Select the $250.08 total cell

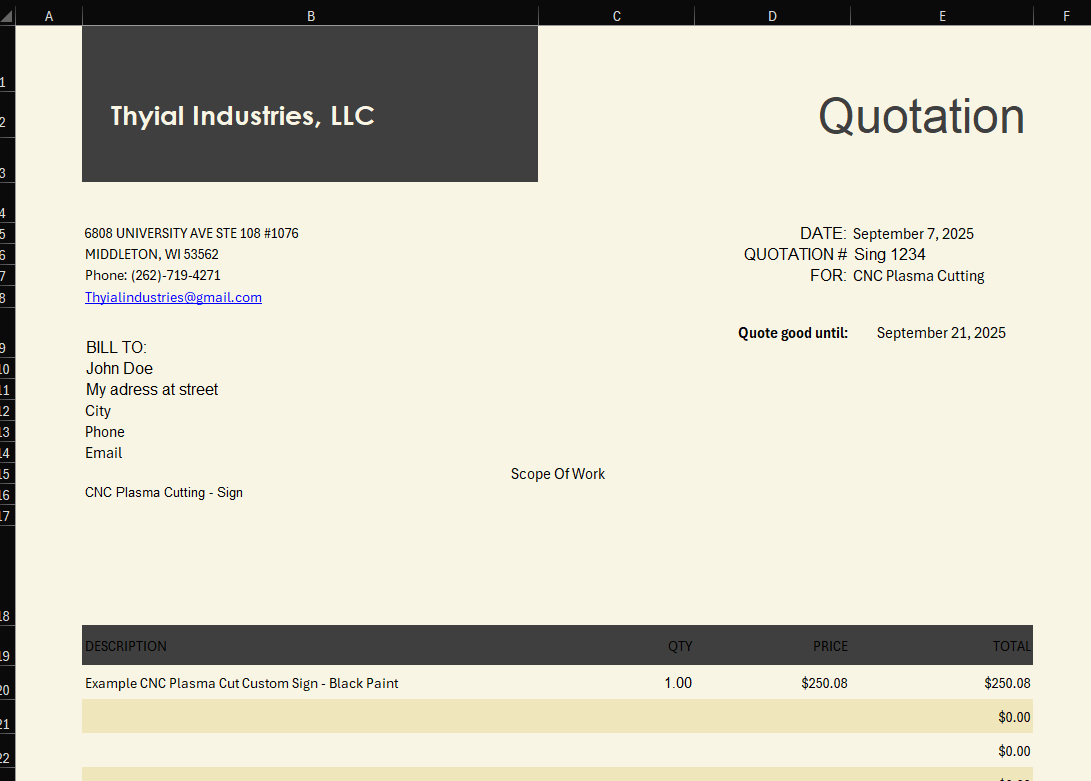tap(1007, 683)
